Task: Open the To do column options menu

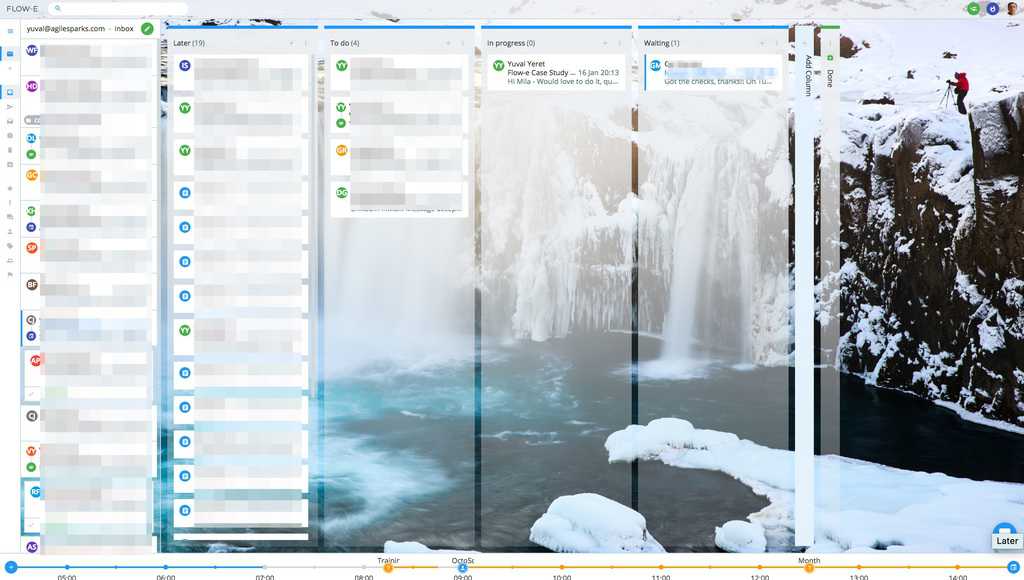Action: tap(462, 43)
